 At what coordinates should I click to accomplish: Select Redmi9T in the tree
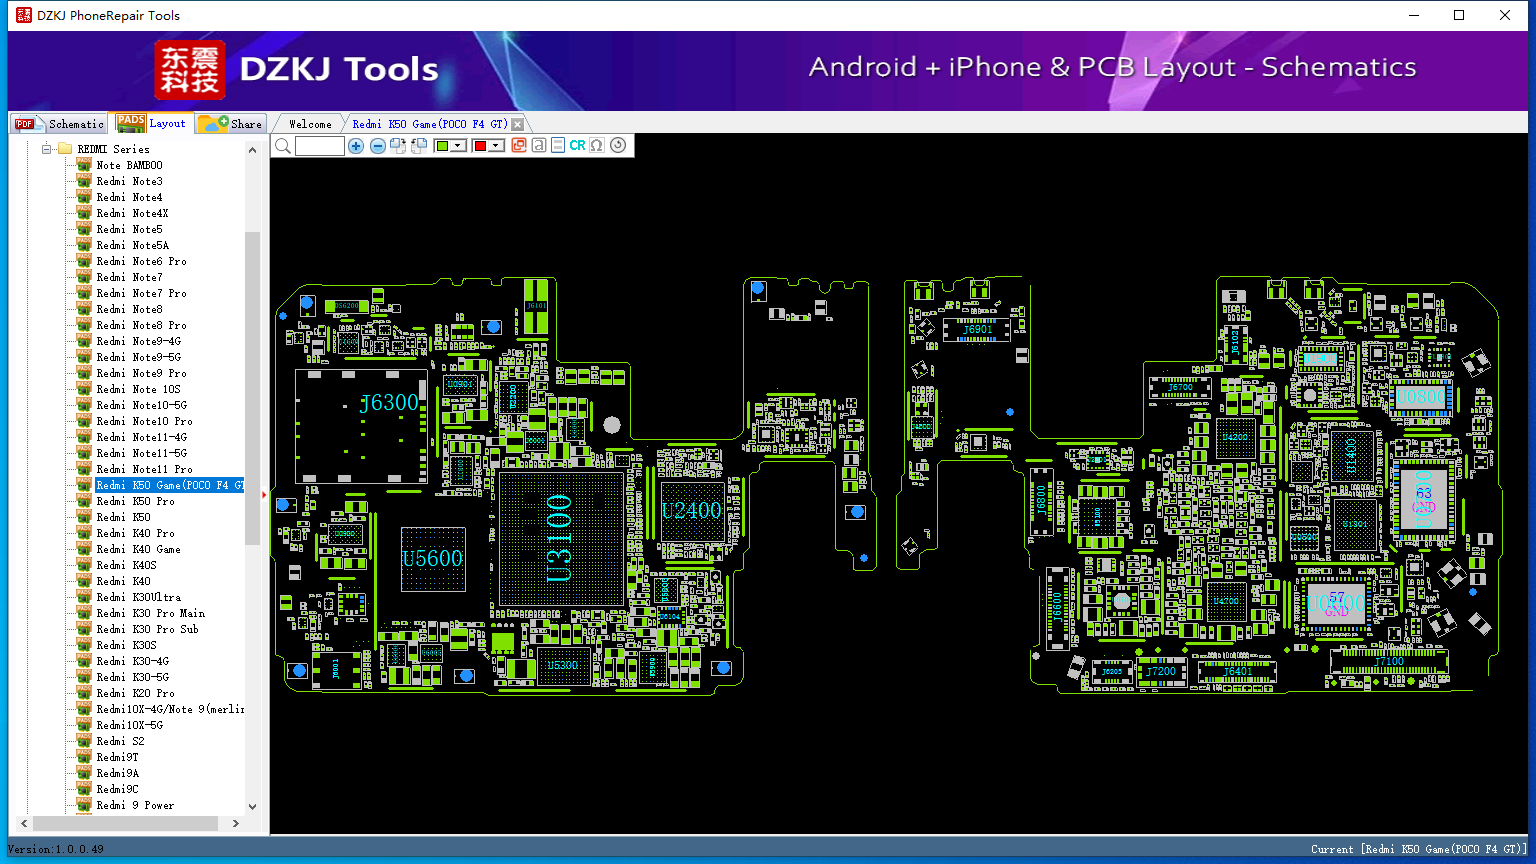(x=118, y=757)
